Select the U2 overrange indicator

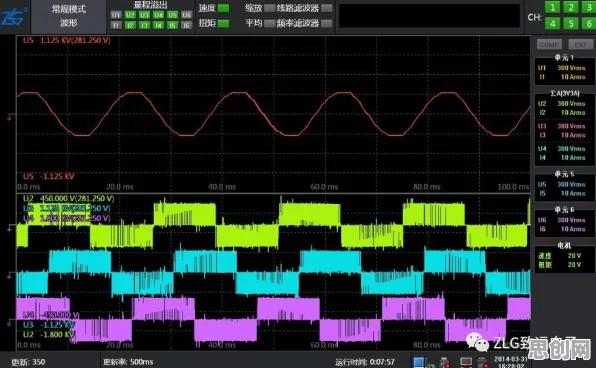[130, 15]
